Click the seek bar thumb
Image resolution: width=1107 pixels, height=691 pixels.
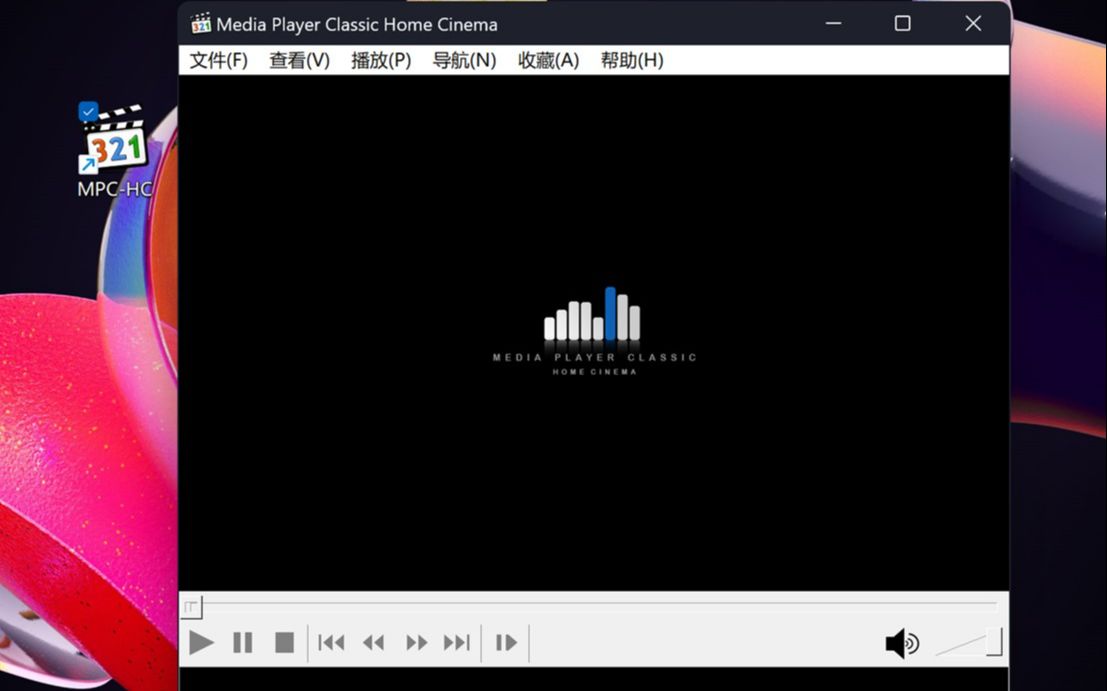(191, 607)
